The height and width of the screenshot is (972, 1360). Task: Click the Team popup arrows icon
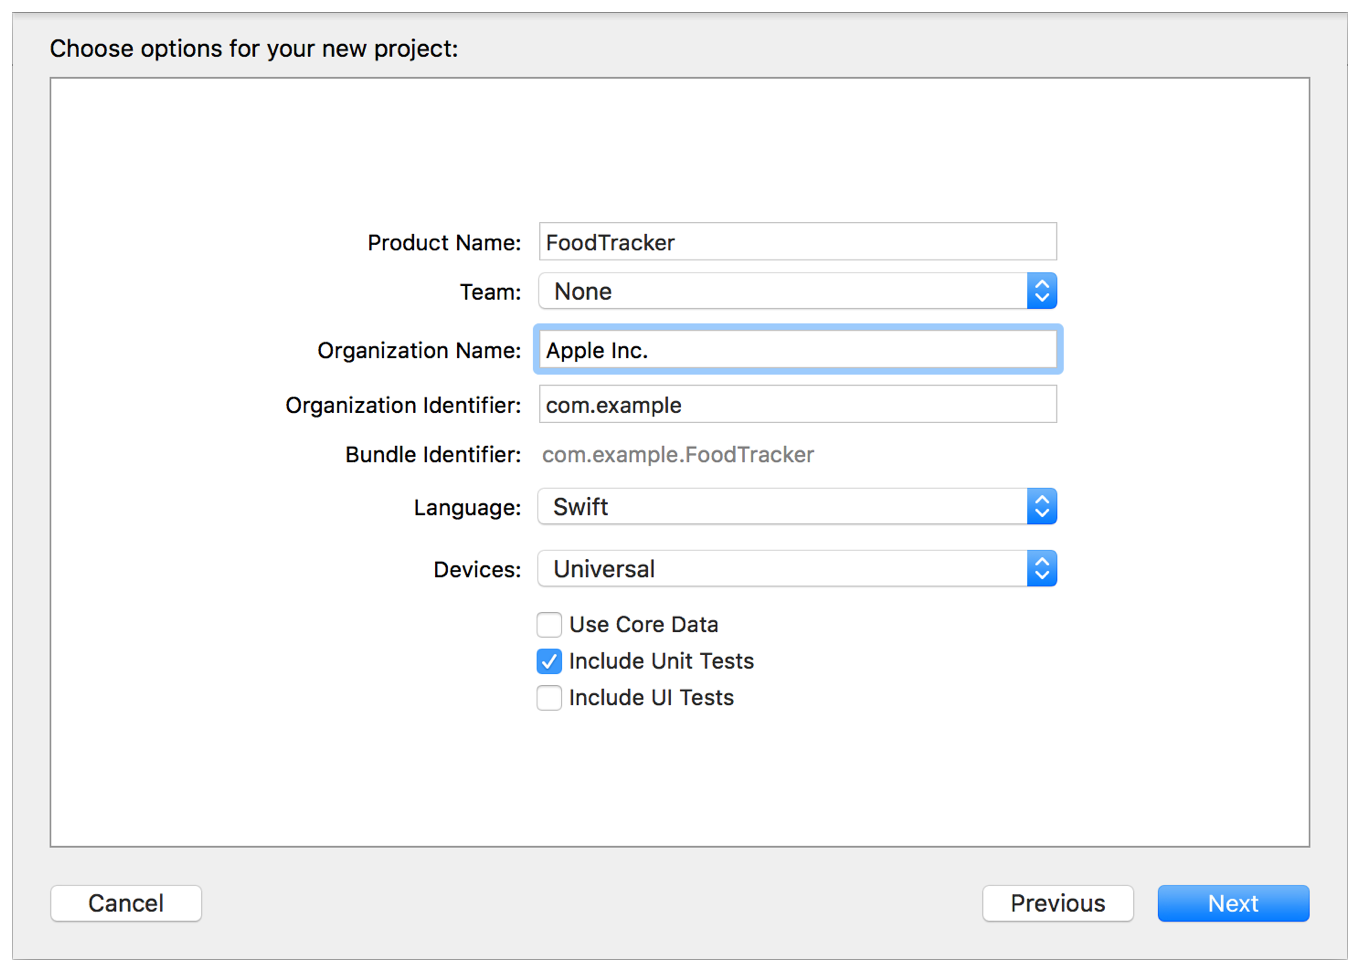point(1041,291)
